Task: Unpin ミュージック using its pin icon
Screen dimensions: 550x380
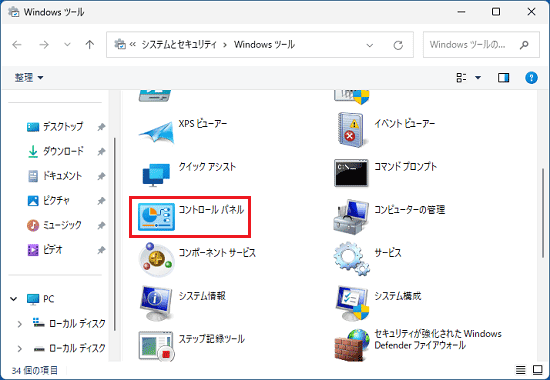Action: click(x=101, y=225)
